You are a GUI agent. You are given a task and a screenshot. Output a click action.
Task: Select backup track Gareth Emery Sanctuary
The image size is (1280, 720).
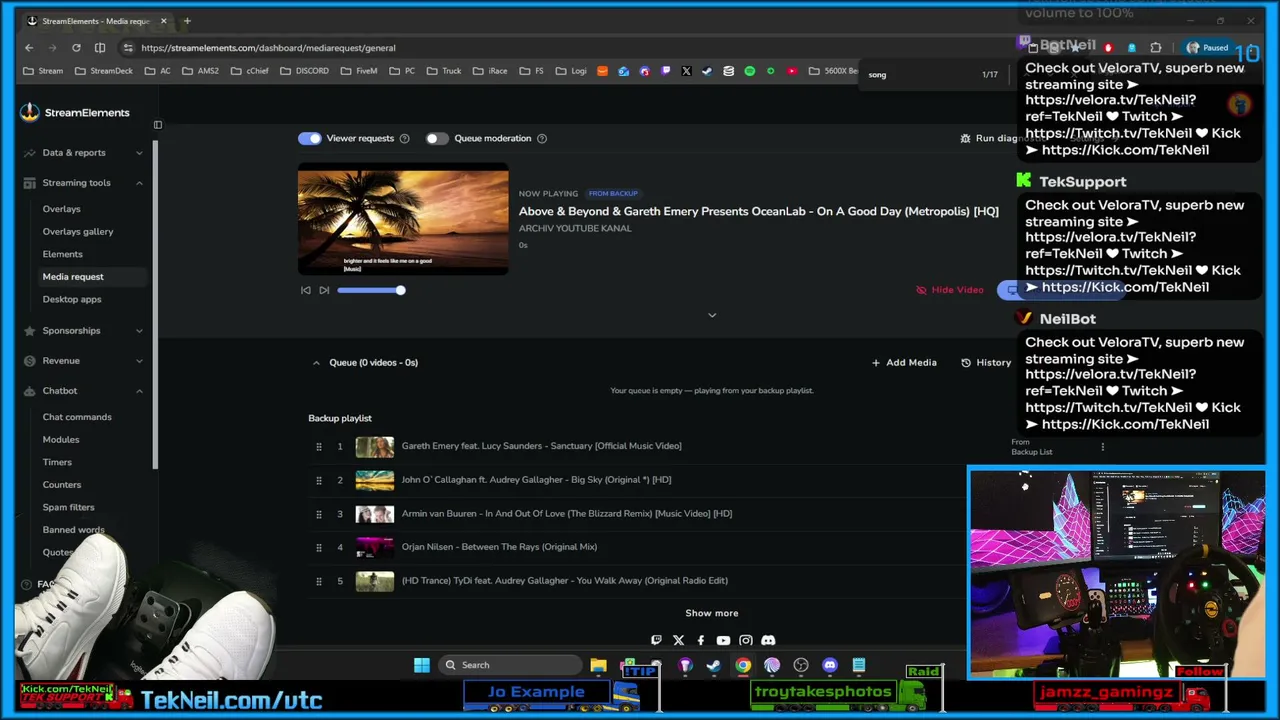(x=541, y=446)
